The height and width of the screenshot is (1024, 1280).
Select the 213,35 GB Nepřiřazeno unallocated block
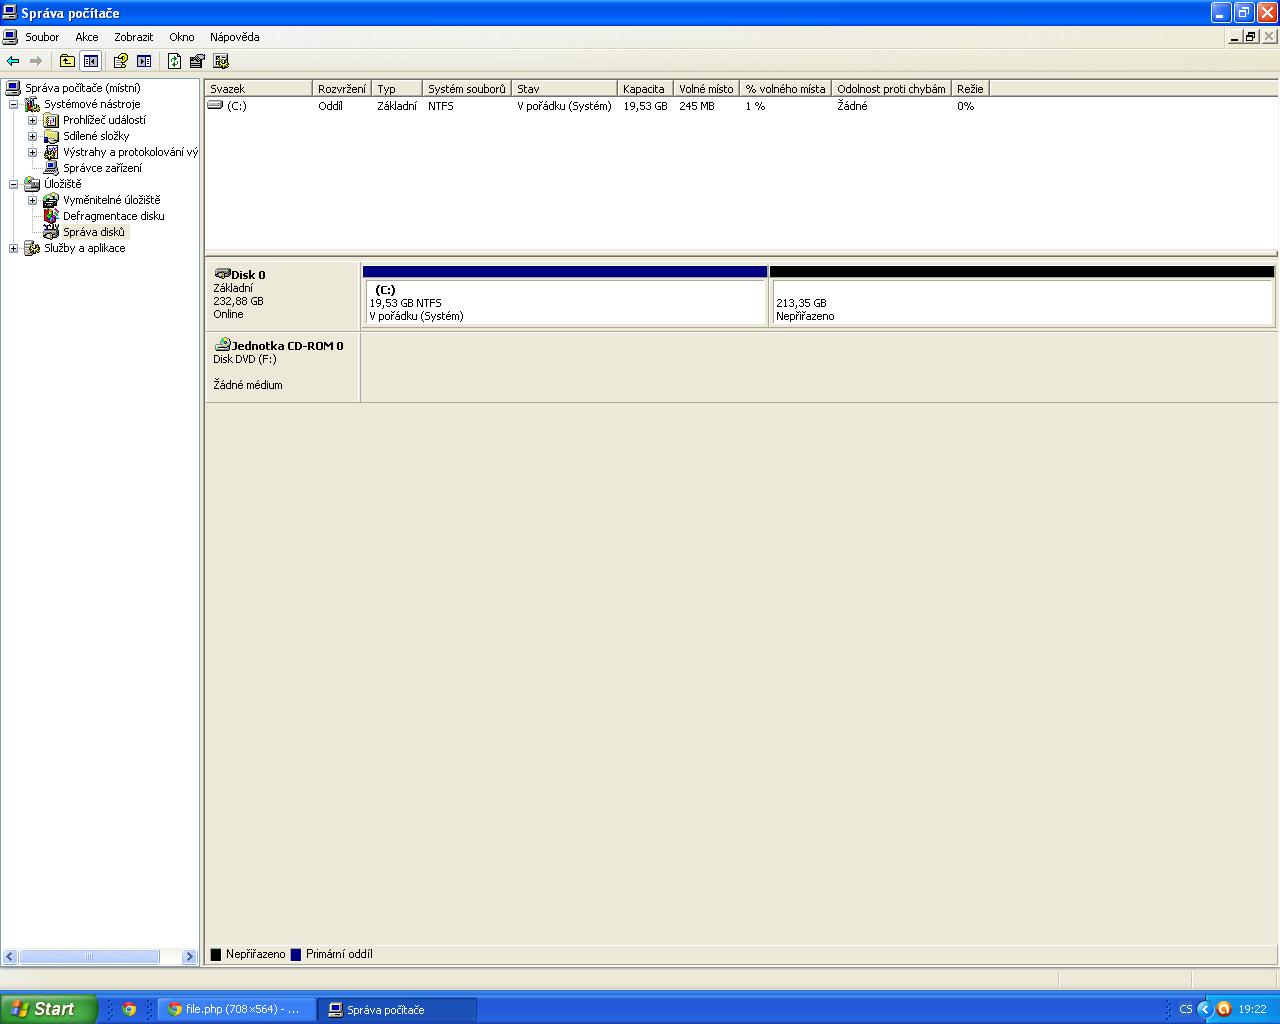(1022, 295)
